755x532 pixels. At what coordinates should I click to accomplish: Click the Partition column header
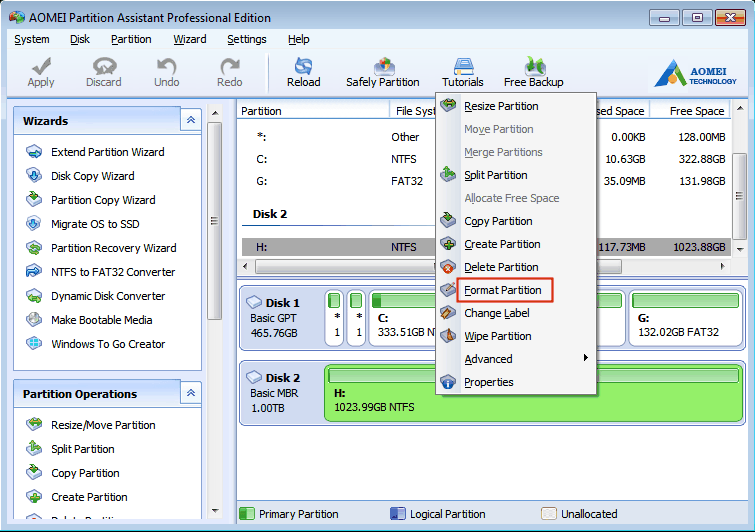click(x=313, y=111)
